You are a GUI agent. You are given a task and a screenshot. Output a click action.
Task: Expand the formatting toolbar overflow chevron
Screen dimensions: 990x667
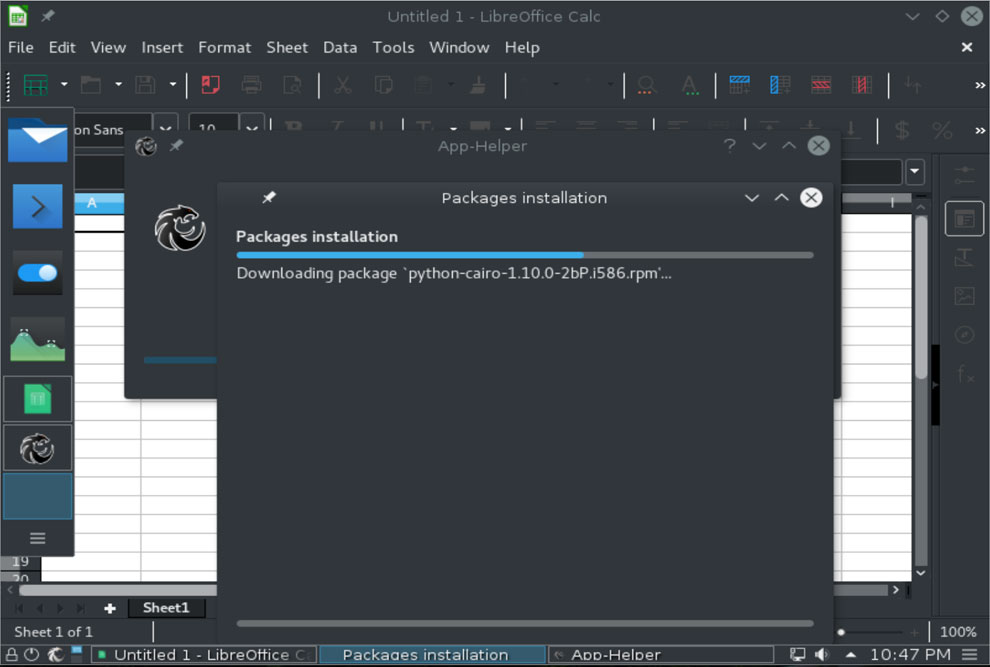(x=980, y=130)
